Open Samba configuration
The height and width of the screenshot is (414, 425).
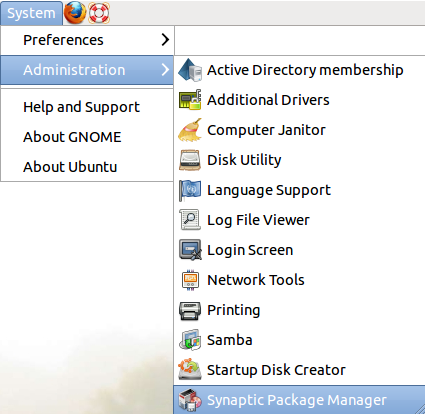[300, 340]
